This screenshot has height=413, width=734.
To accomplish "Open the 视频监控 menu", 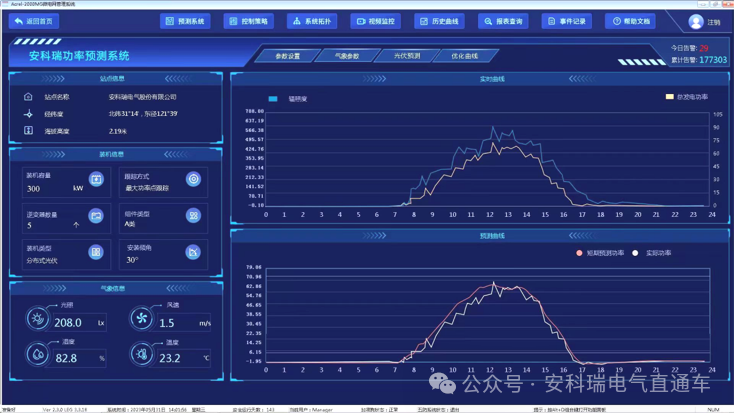I will [375, 21].
